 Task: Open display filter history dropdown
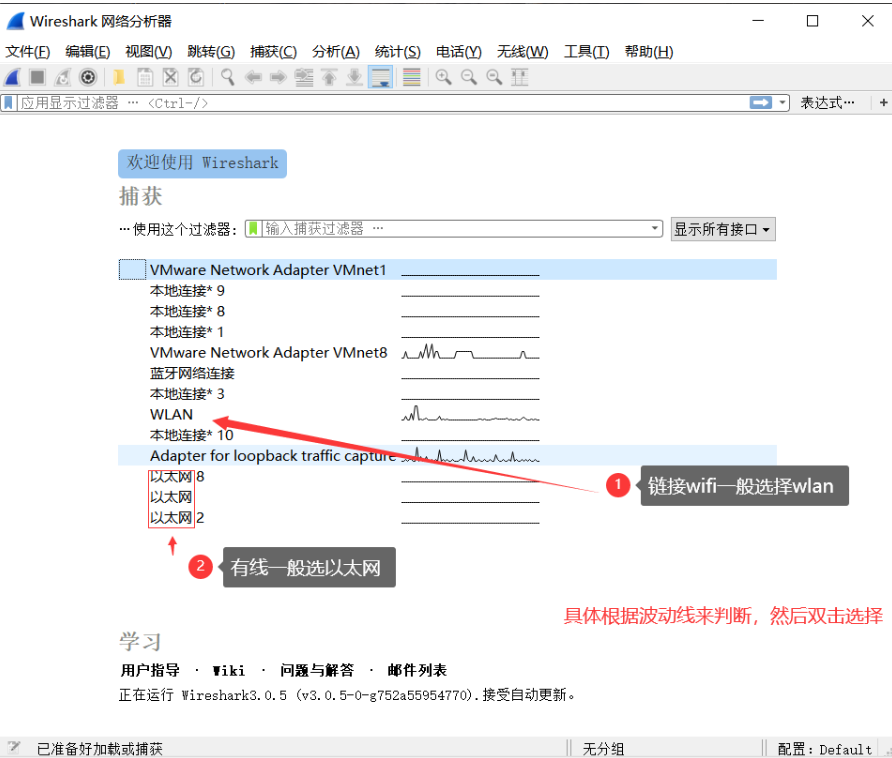[782, 103]
